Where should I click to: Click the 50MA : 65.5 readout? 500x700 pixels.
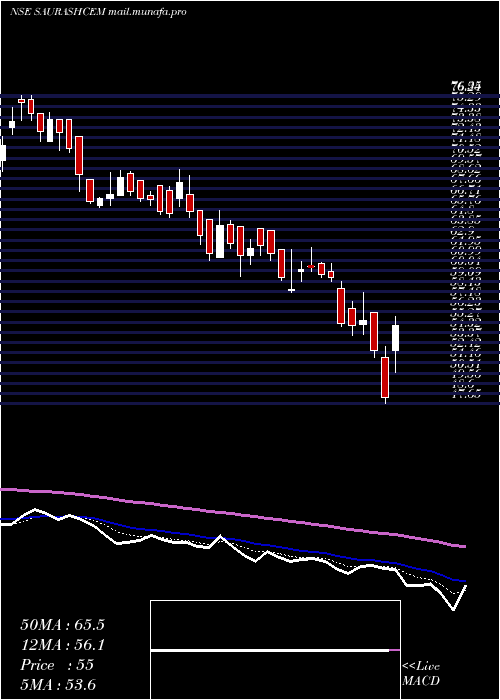(x=62, y=625)
